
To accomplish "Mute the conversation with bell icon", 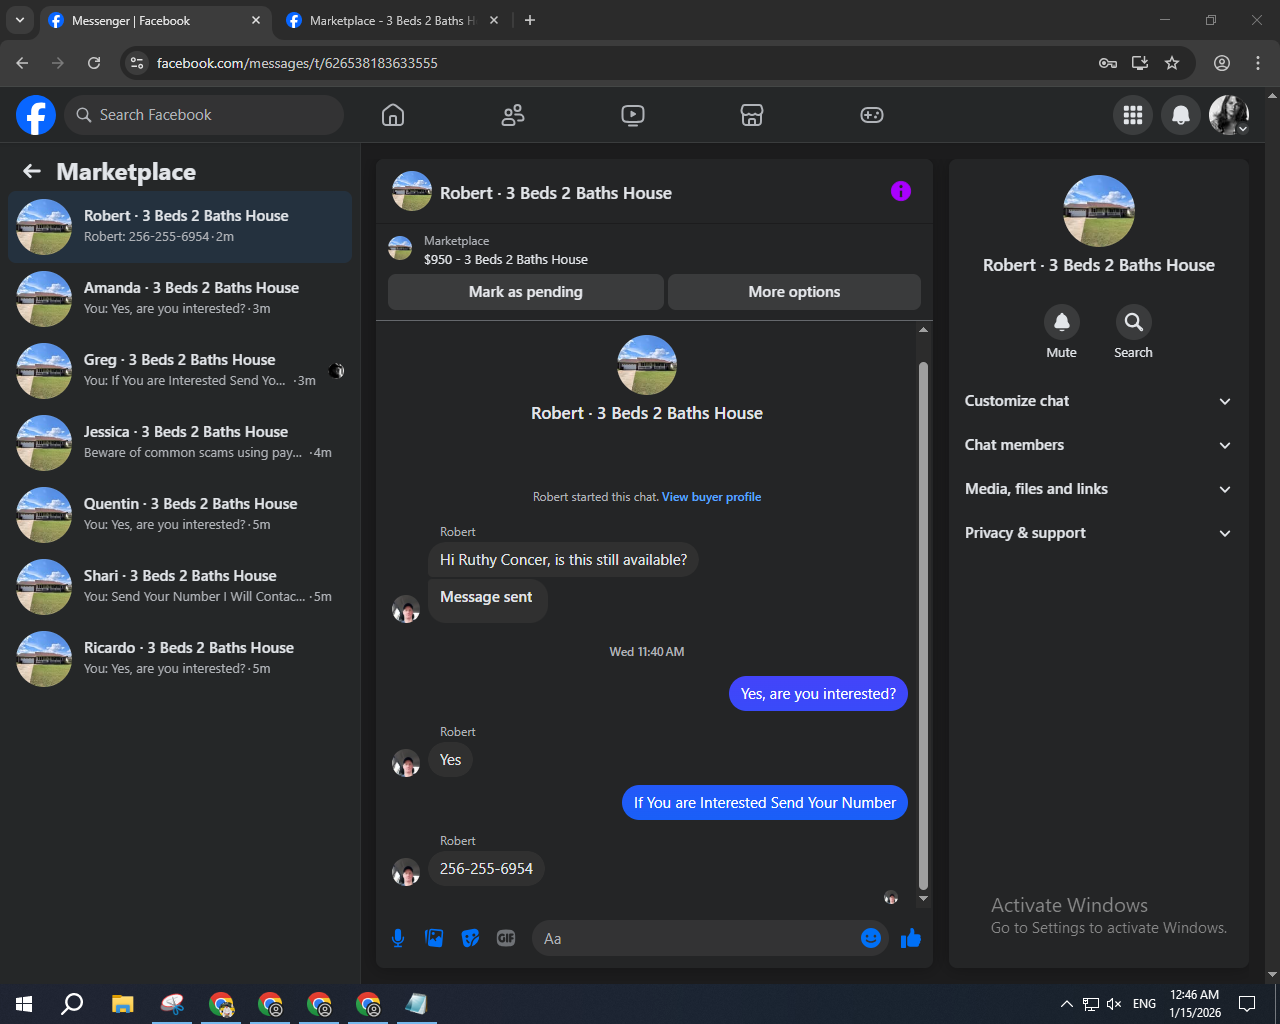I will click(1062, 322).
